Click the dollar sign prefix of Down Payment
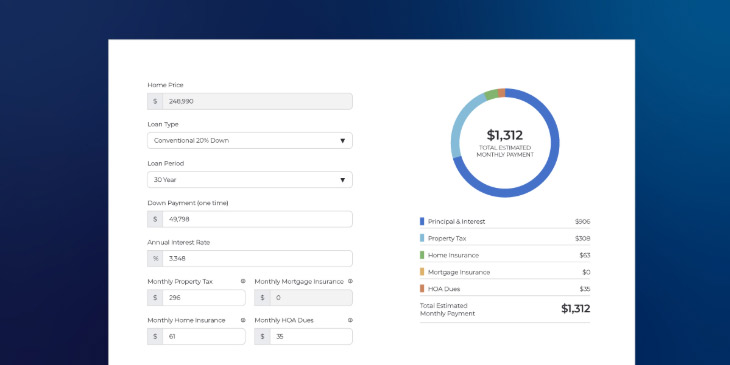The height and width of the screenshot is (365, 730). 155,219
